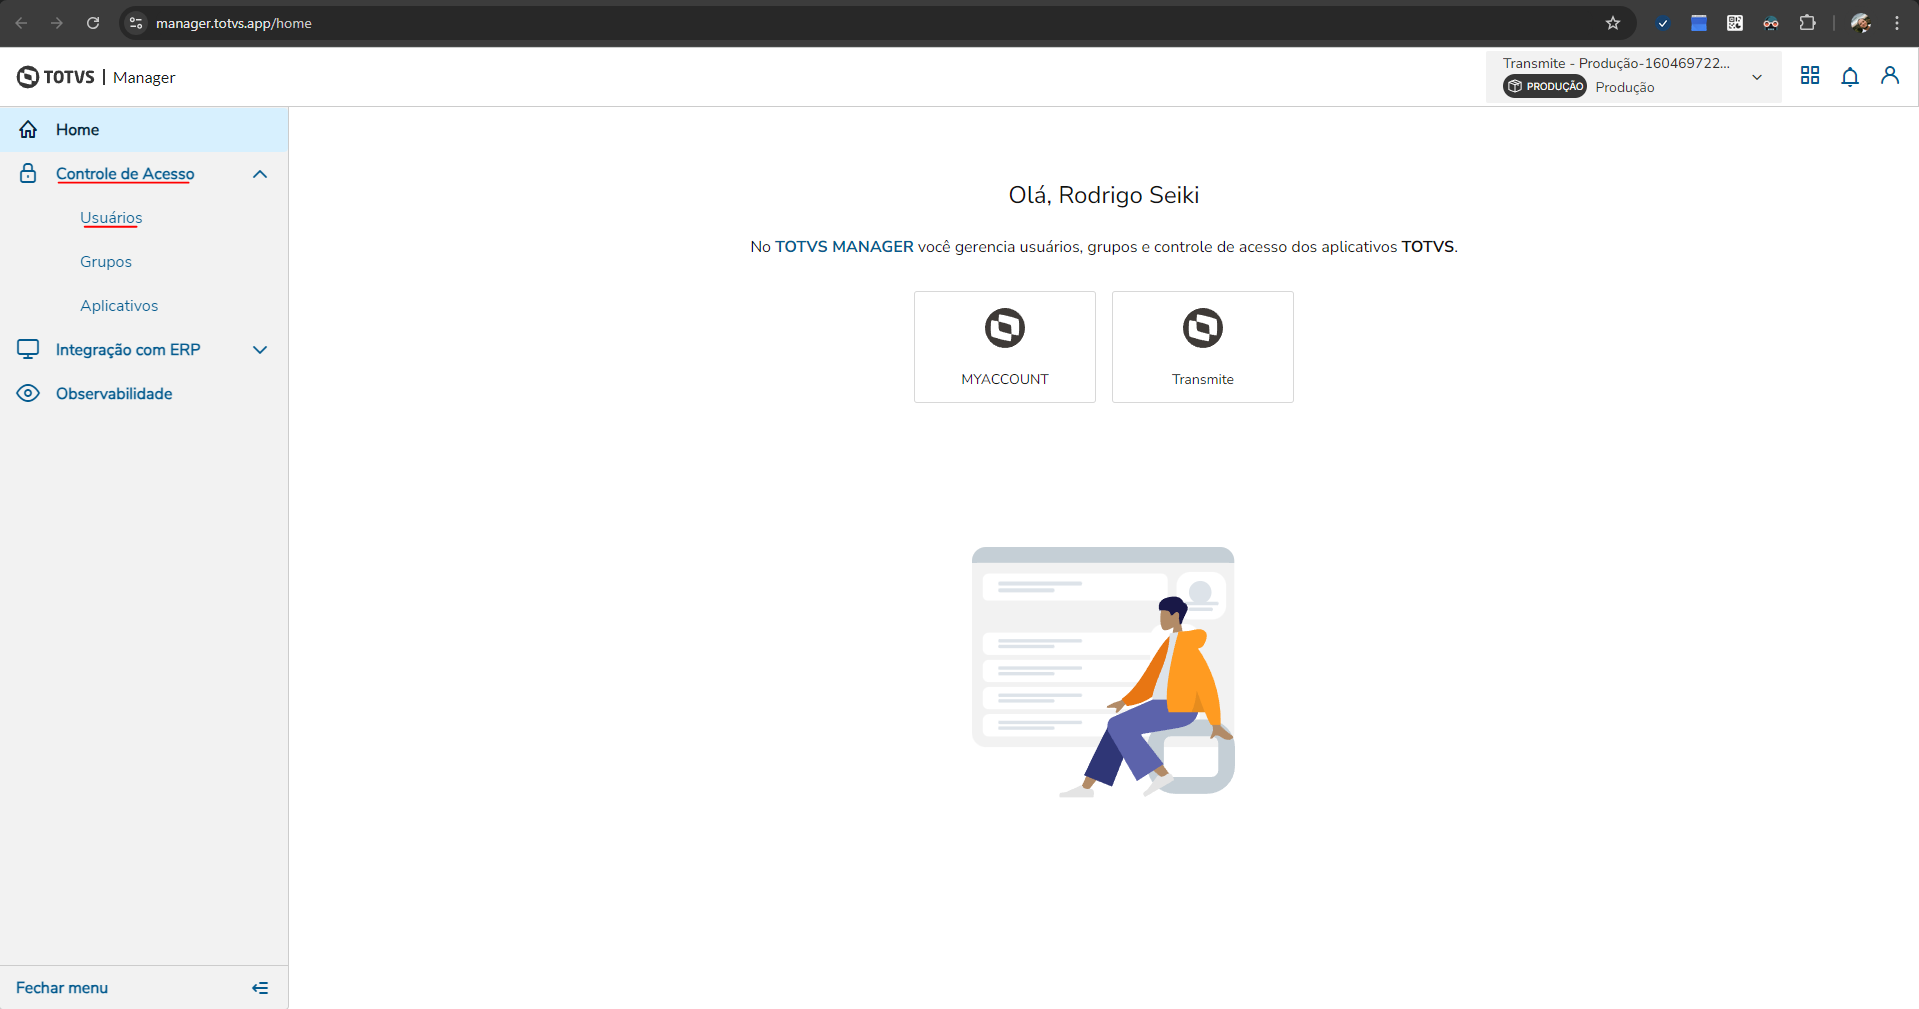Click browser back arrow
Image resolution: width=1919 pixels, height=1009 pixels.
pyautogui.click(x=21, y=23)
